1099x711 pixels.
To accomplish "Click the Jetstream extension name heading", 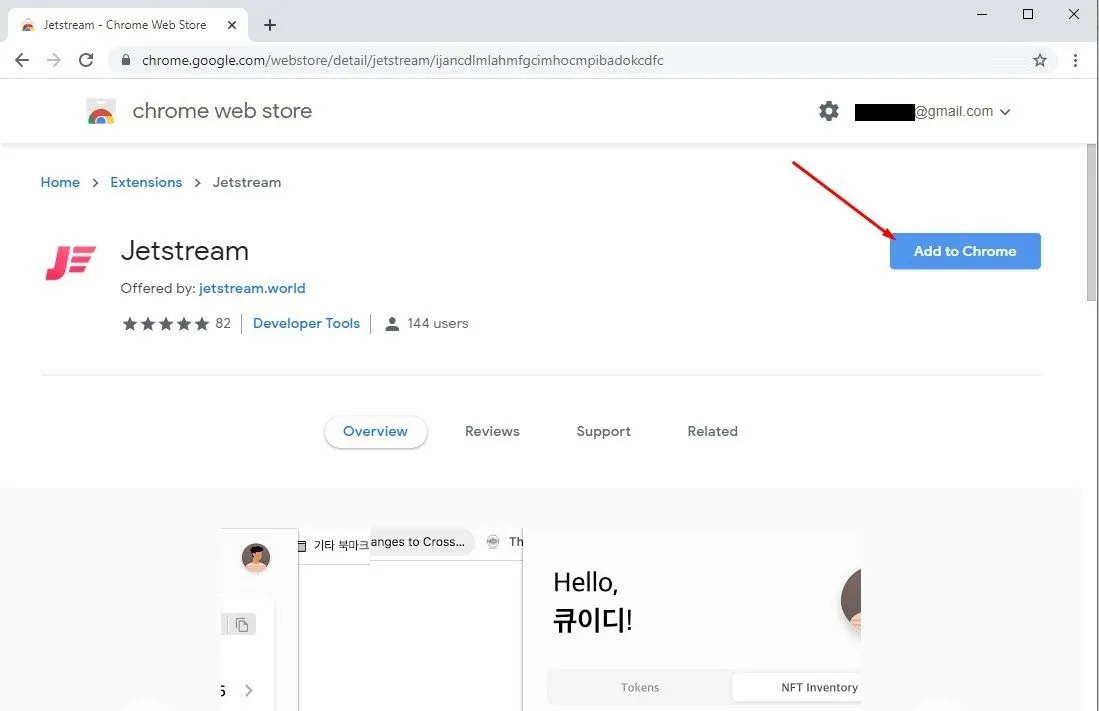I will (184, 251).
